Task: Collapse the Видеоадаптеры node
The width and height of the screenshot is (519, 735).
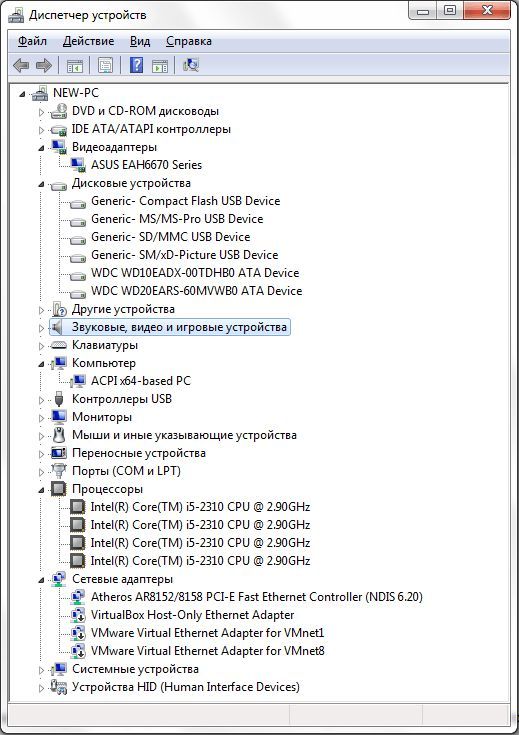Action: [41, 148]
